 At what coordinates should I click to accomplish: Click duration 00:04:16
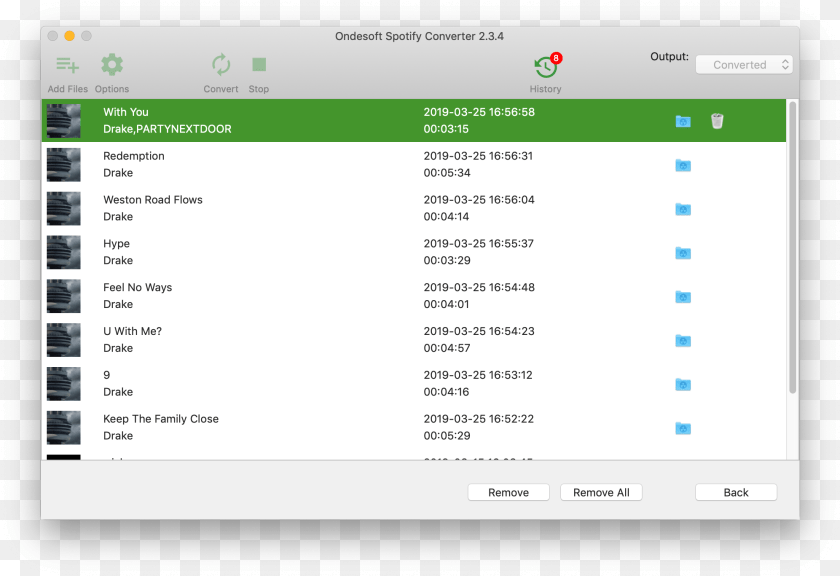[446, 392]
